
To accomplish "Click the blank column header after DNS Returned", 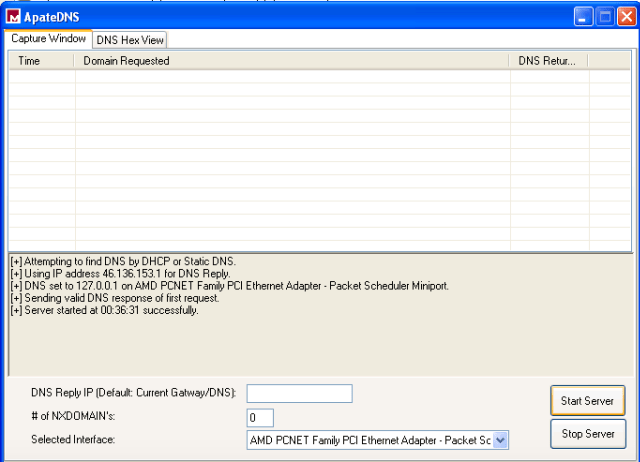I will point(608,61).
